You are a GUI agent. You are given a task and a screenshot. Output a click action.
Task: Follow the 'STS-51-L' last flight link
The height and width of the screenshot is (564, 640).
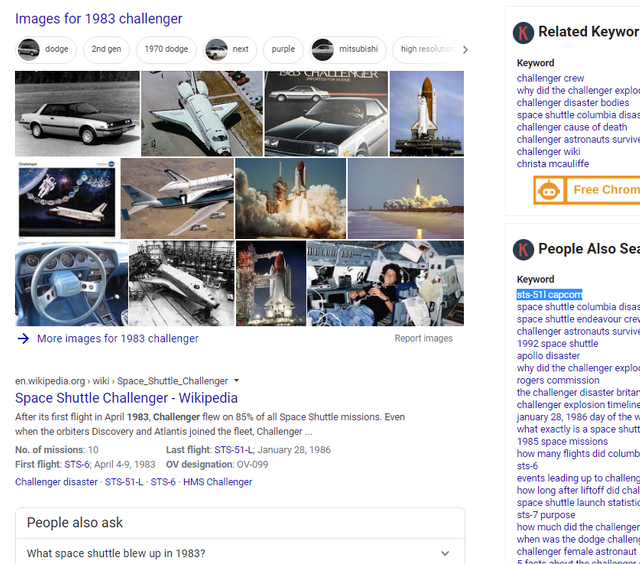(233, 450)
